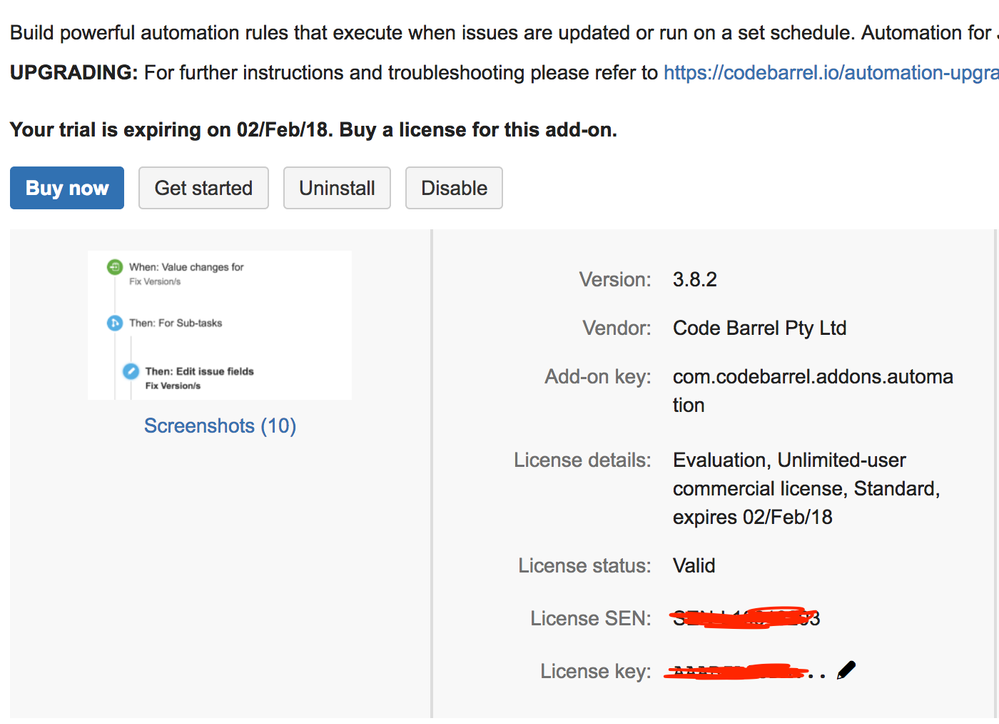This screenshot has height=724, width=999.
Task: Open the Screenshots (10) link
Action: 220,425
